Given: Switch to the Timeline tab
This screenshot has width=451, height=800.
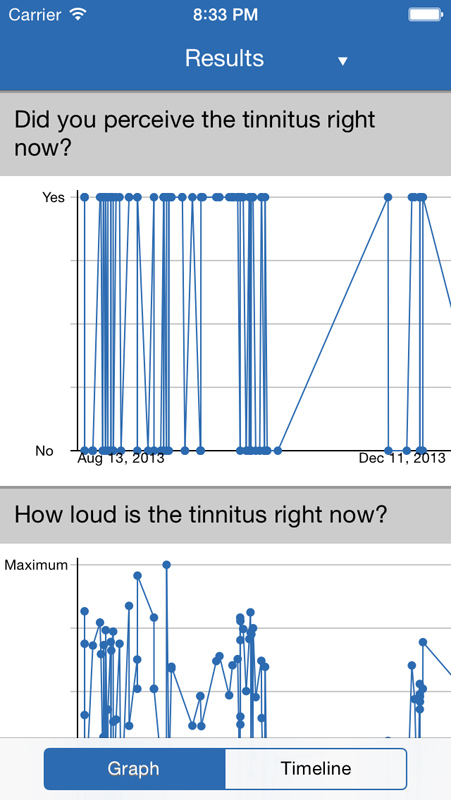Looking at the screenshot, I should [x=316, y=768].
